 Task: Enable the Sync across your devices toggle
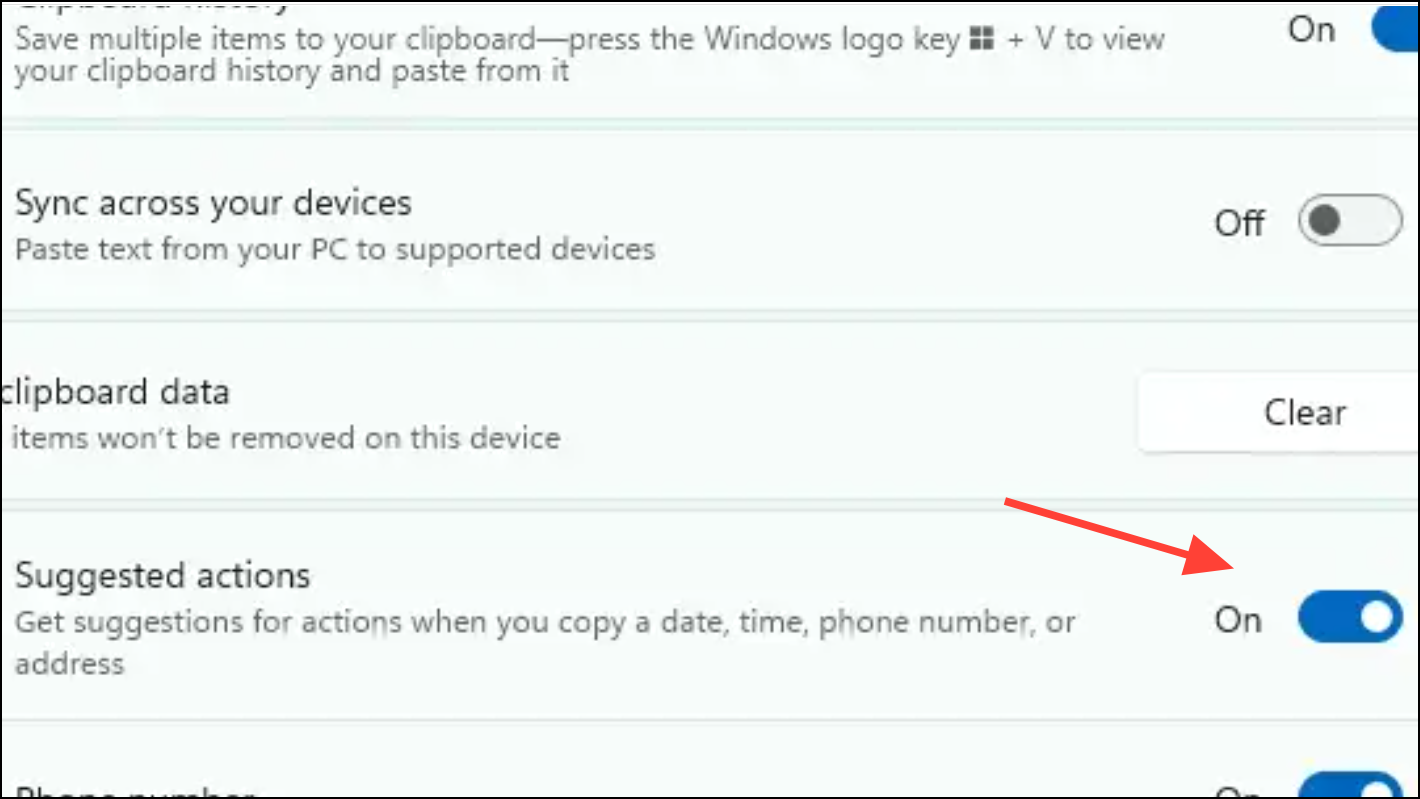point(1350,221)
